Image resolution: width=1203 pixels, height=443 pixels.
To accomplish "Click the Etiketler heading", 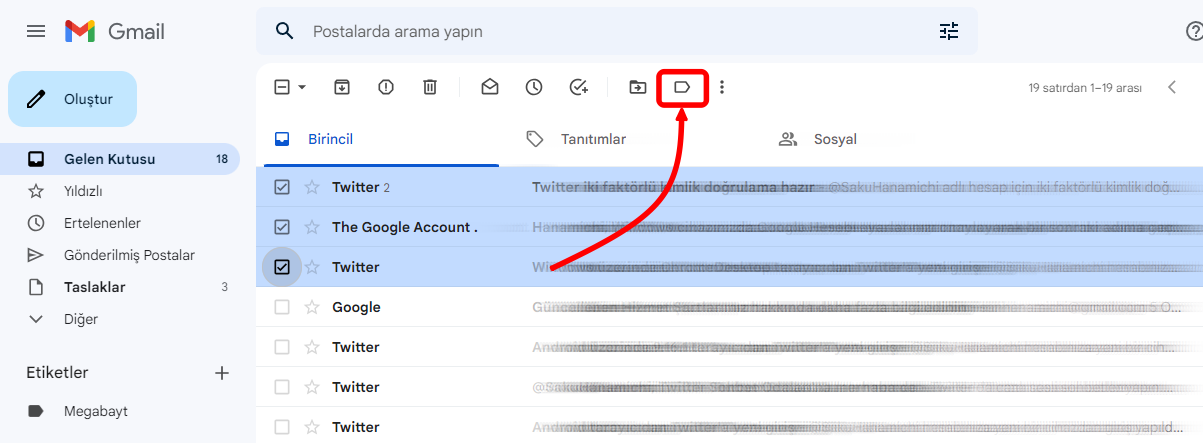I will (x=57, y=373).
